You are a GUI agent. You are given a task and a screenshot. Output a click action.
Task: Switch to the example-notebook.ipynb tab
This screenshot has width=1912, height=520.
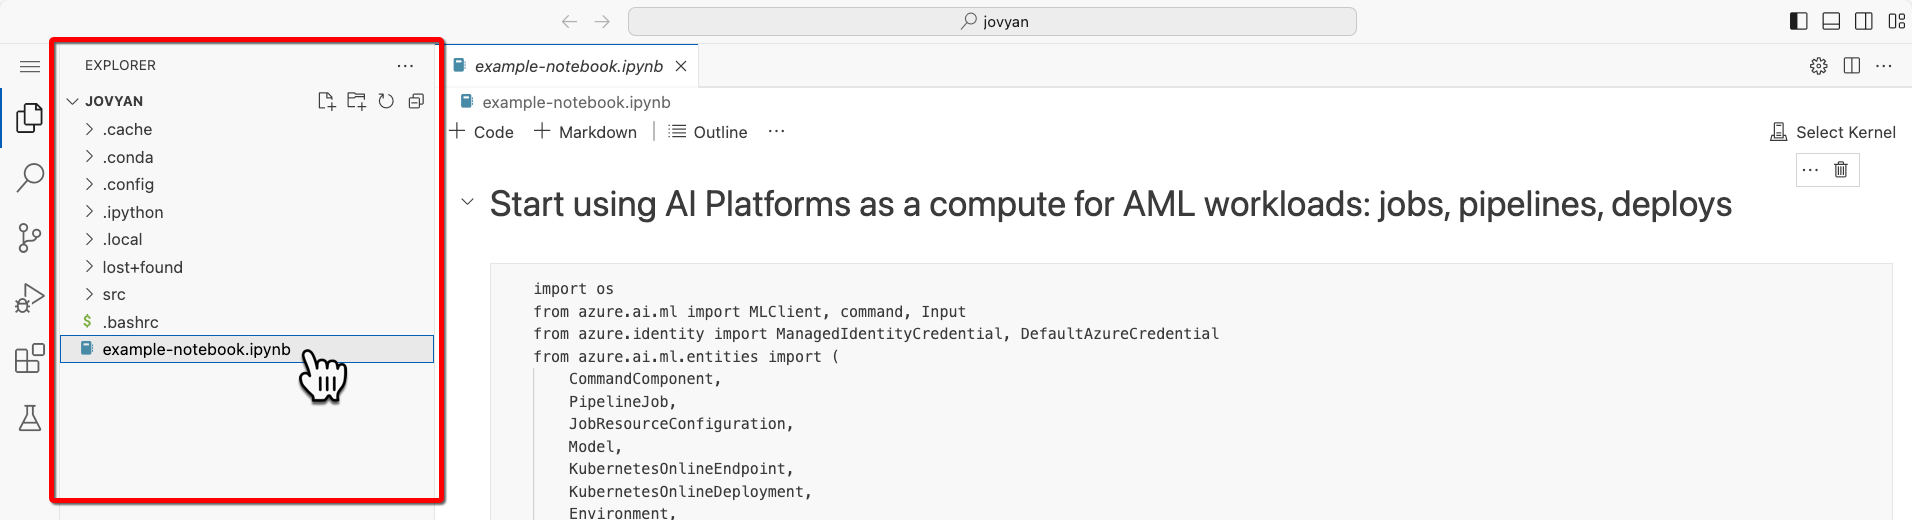pos(568,66)
